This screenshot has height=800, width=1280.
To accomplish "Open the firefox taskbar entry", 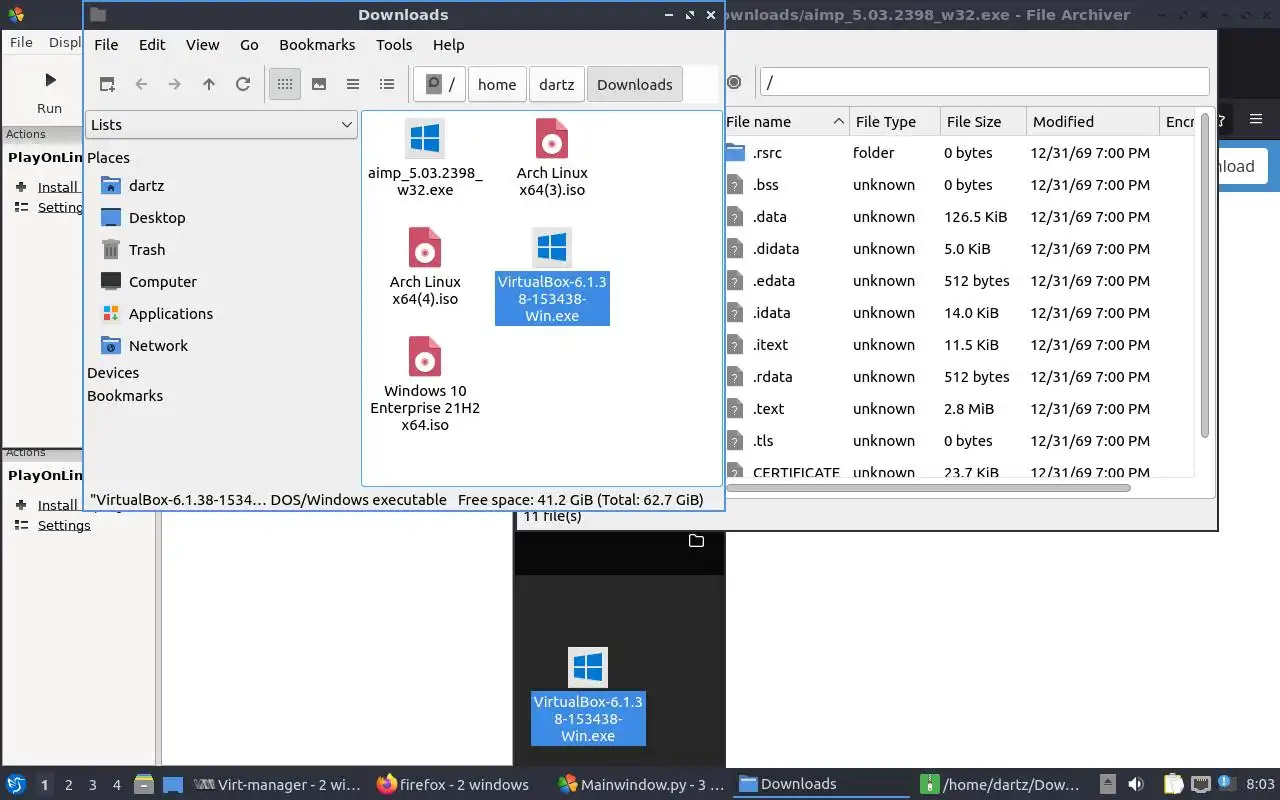I will click(452, 785).
